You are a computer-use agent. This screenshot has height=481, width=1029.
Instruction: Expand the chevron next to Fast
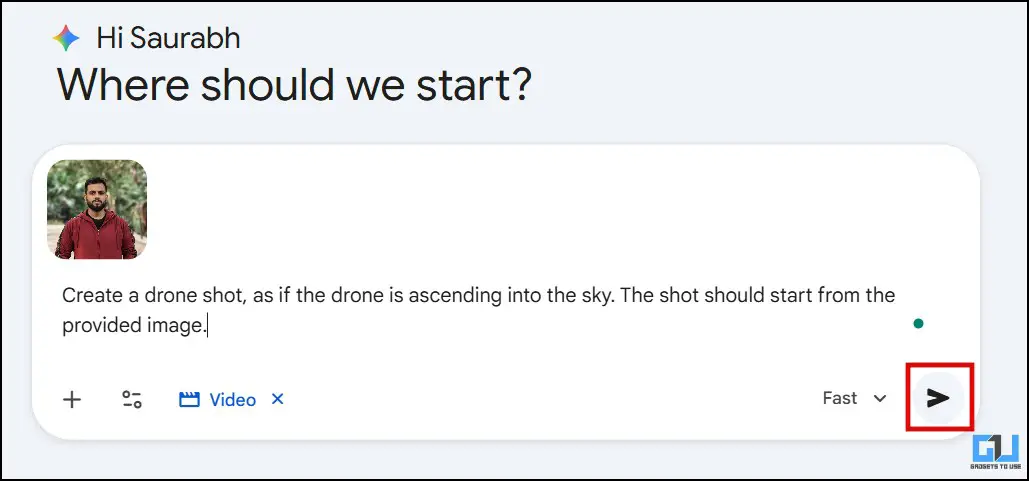(880, 399)
